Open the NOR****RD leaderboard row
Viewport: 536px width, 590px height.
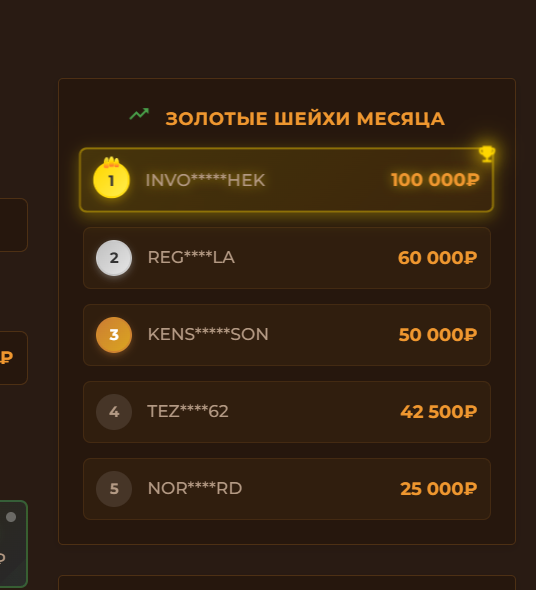(x=287, y=489)
